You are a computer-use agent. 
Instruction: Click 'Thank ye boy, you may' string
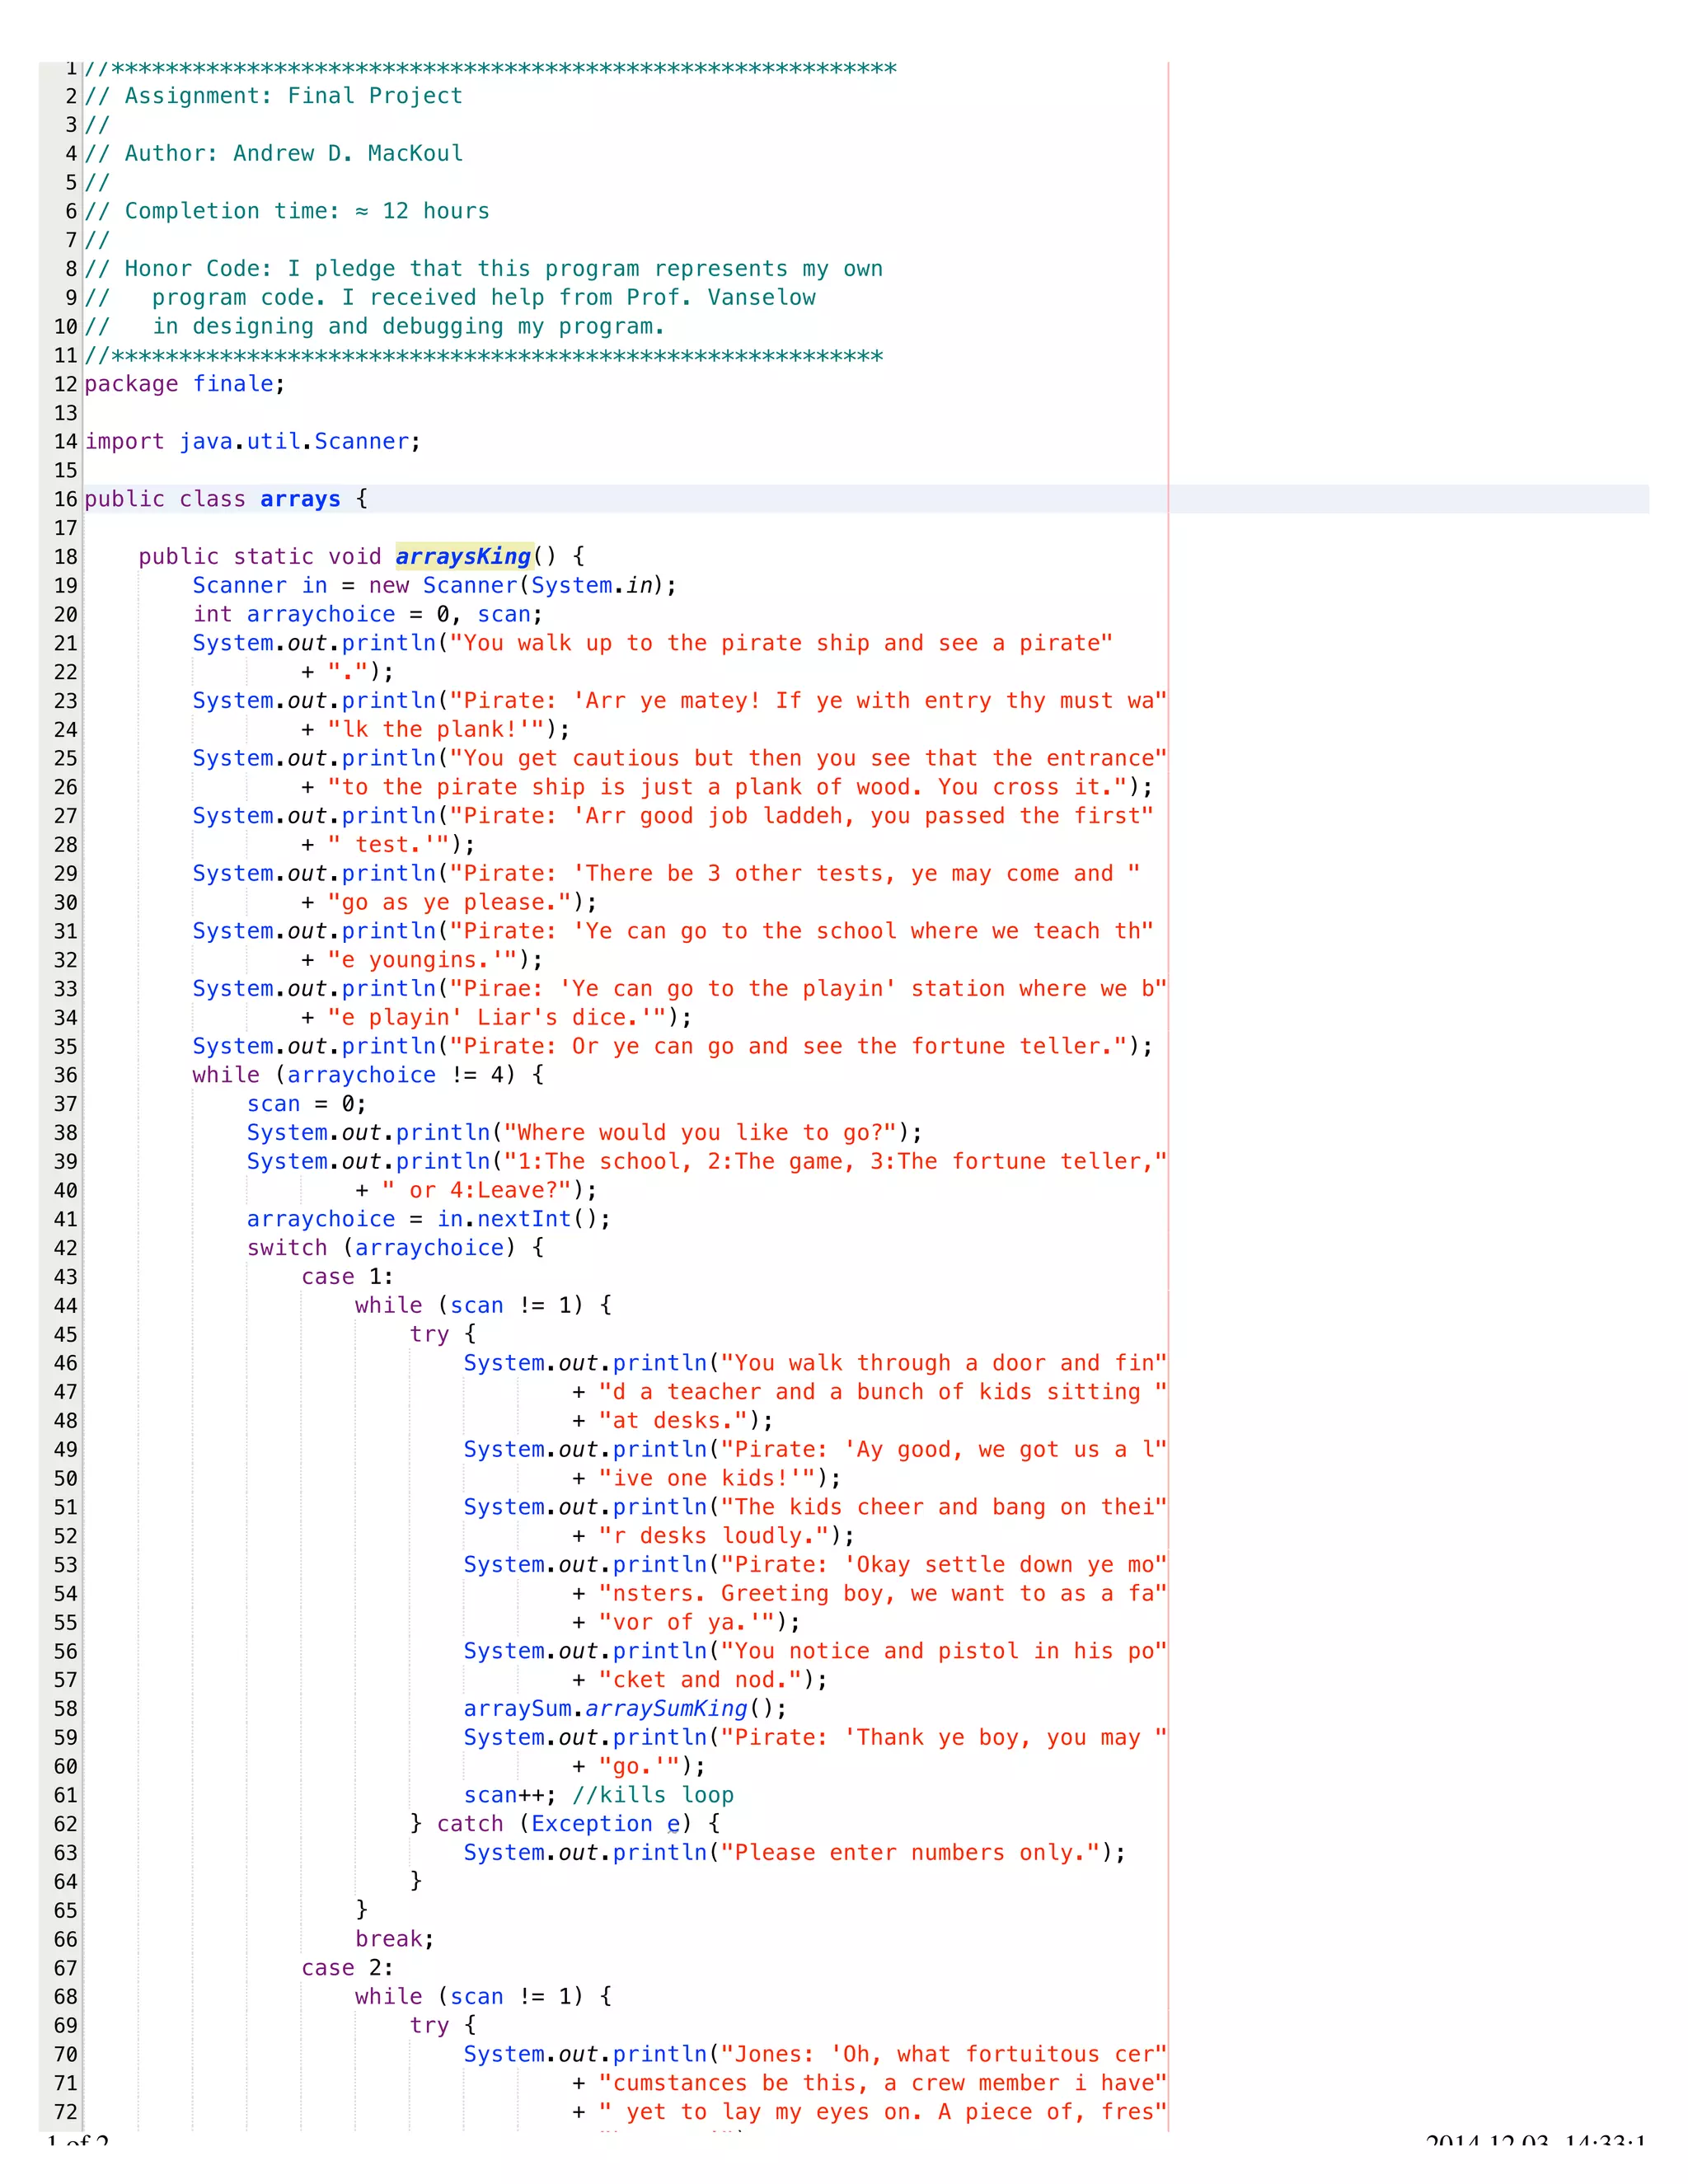click(943, 1738)
